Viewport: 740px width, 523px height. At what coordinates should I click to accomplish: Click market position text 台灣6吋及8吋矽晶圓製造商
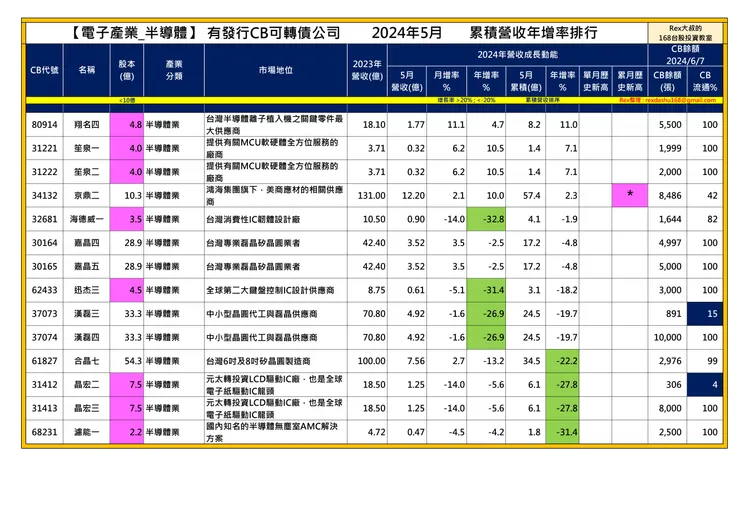click(258, 361)
